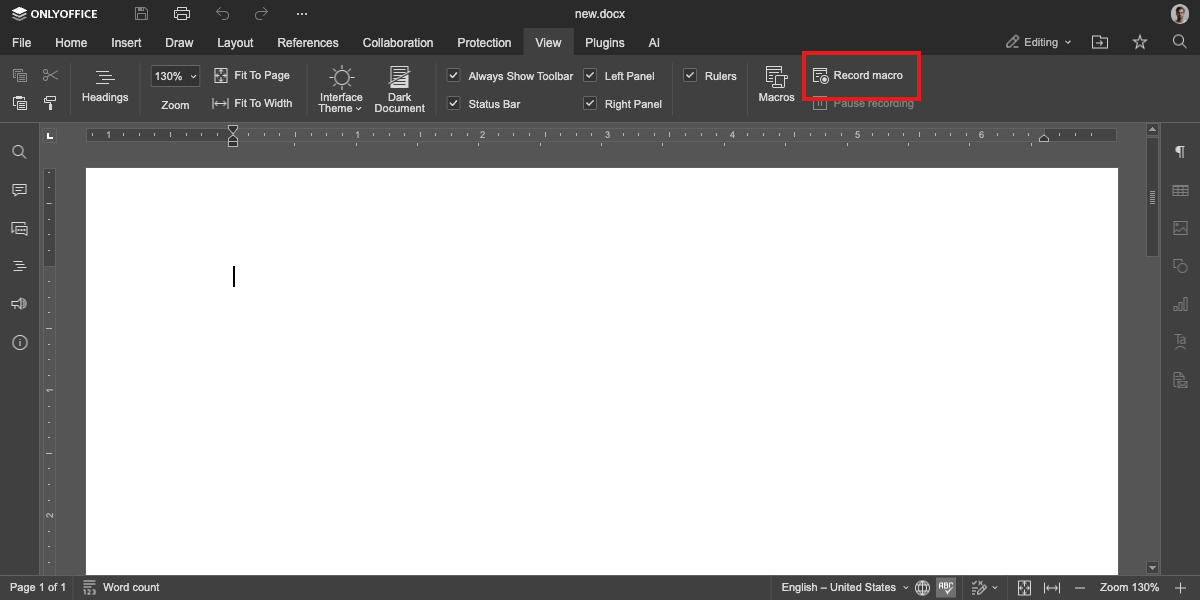Uncheck Always Show Toolbar
This screenshot has height=600, width=1200.
[454, 76]
